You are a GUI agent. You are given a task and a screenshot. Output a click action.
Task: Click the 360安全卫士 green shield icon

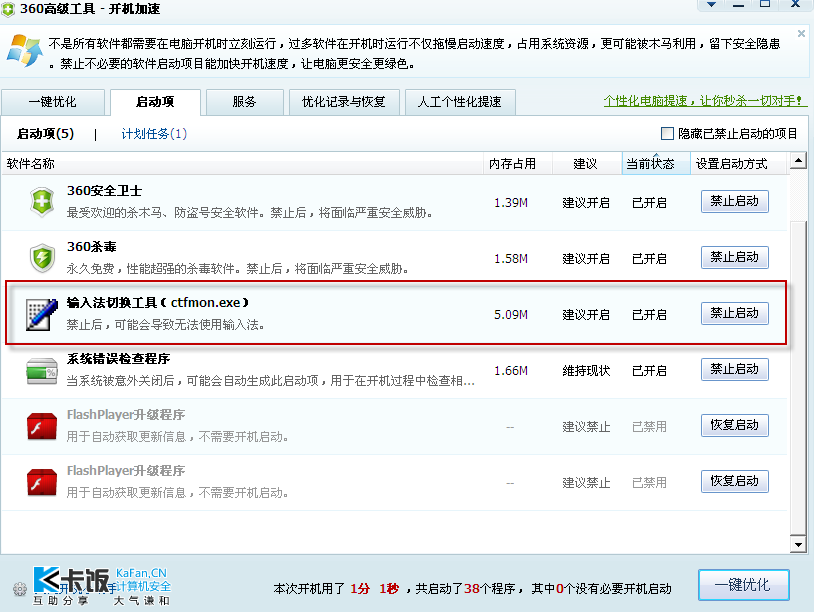pos(42,201)
